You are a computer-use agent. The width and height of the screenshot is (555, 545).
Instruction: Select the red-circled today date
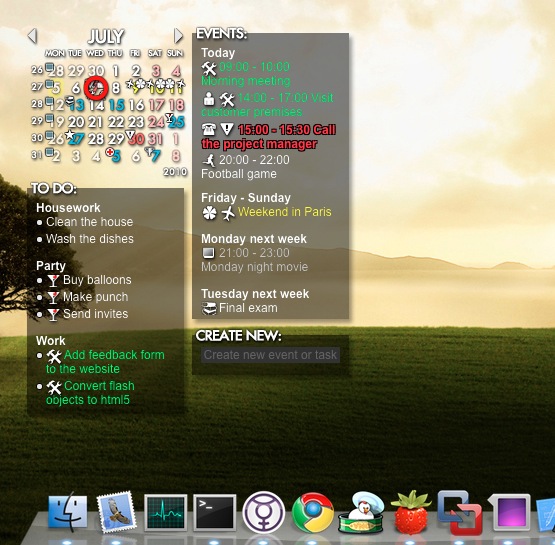coord(96,88)
